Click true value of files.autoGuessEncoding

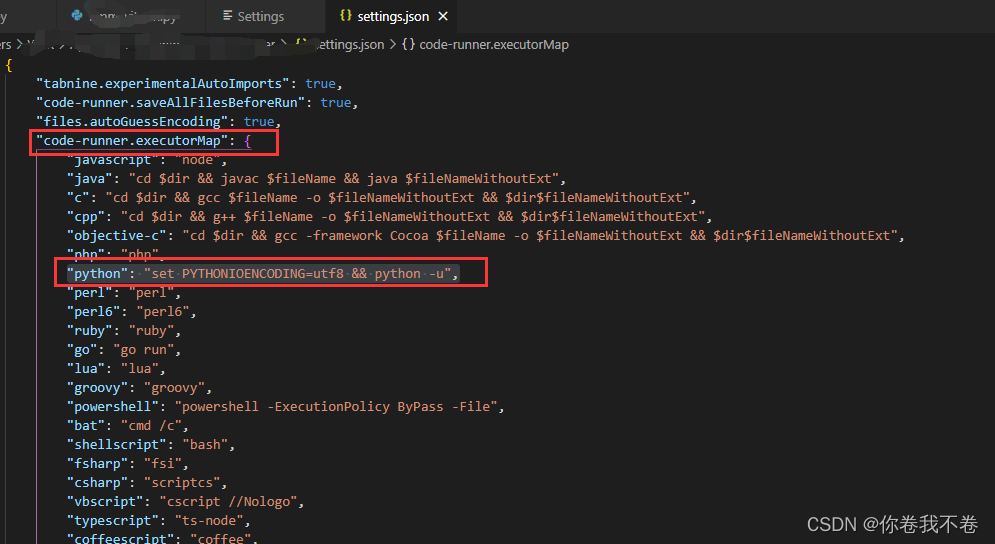pos(259,122)
